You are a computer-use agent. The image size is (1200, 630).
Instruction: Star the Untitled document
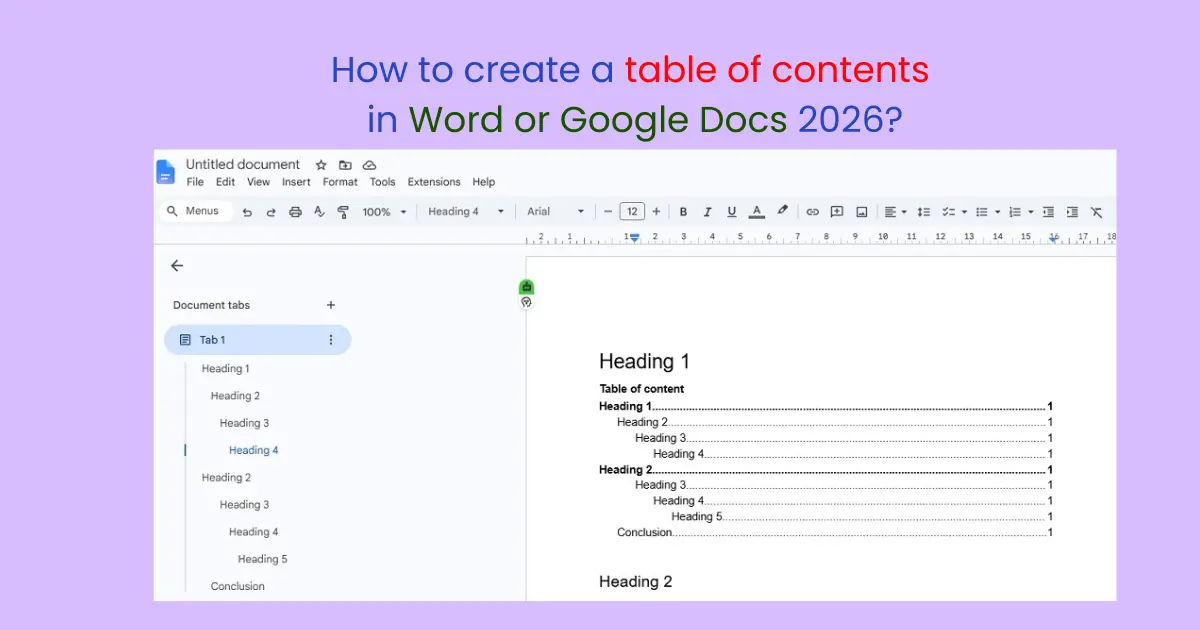click(321, 165)
